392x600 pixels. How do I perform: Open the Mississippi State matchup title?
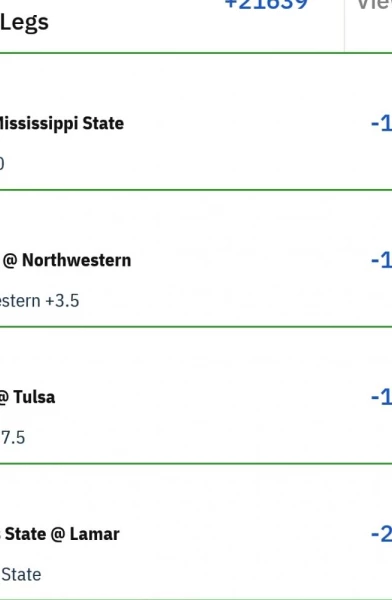point(62,124)
